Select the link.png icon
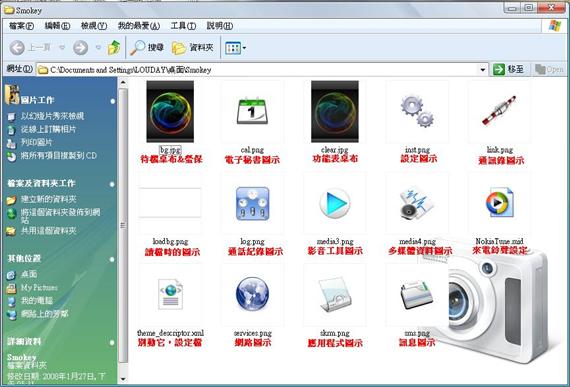This screenshot has height=387, width=570. (499, 110)
